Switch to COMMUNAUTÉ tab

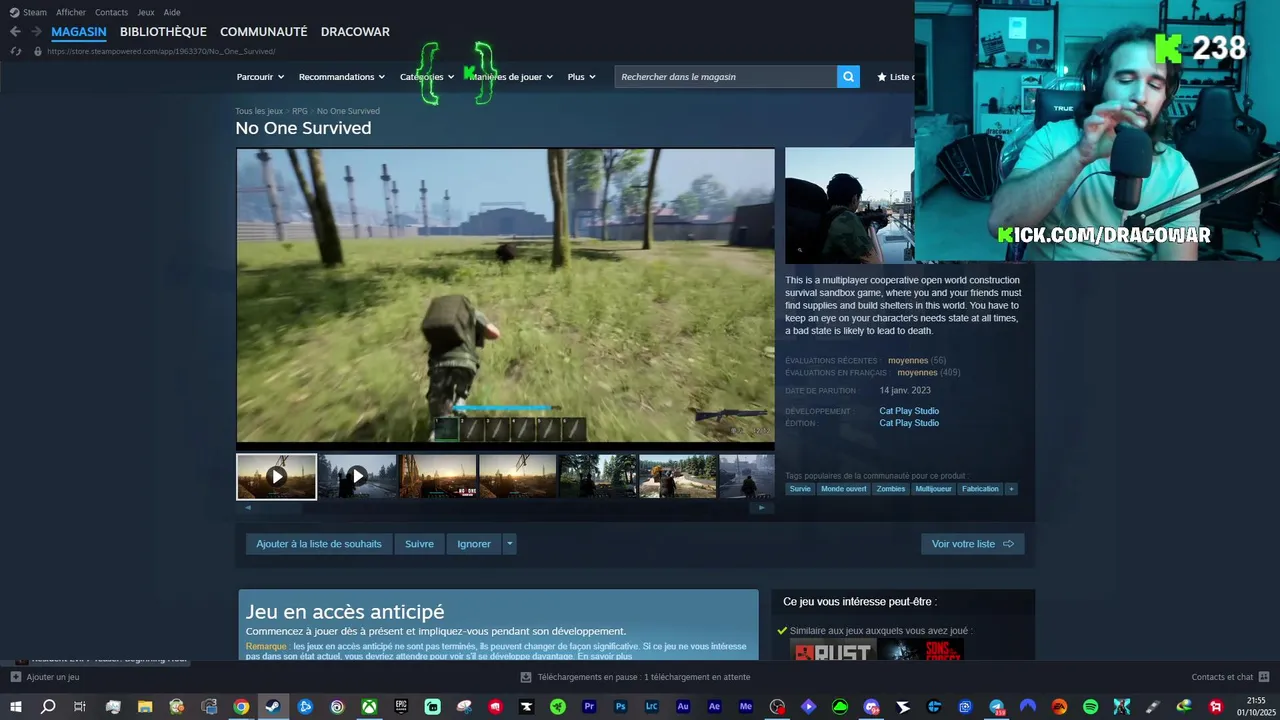pos(264,32)
